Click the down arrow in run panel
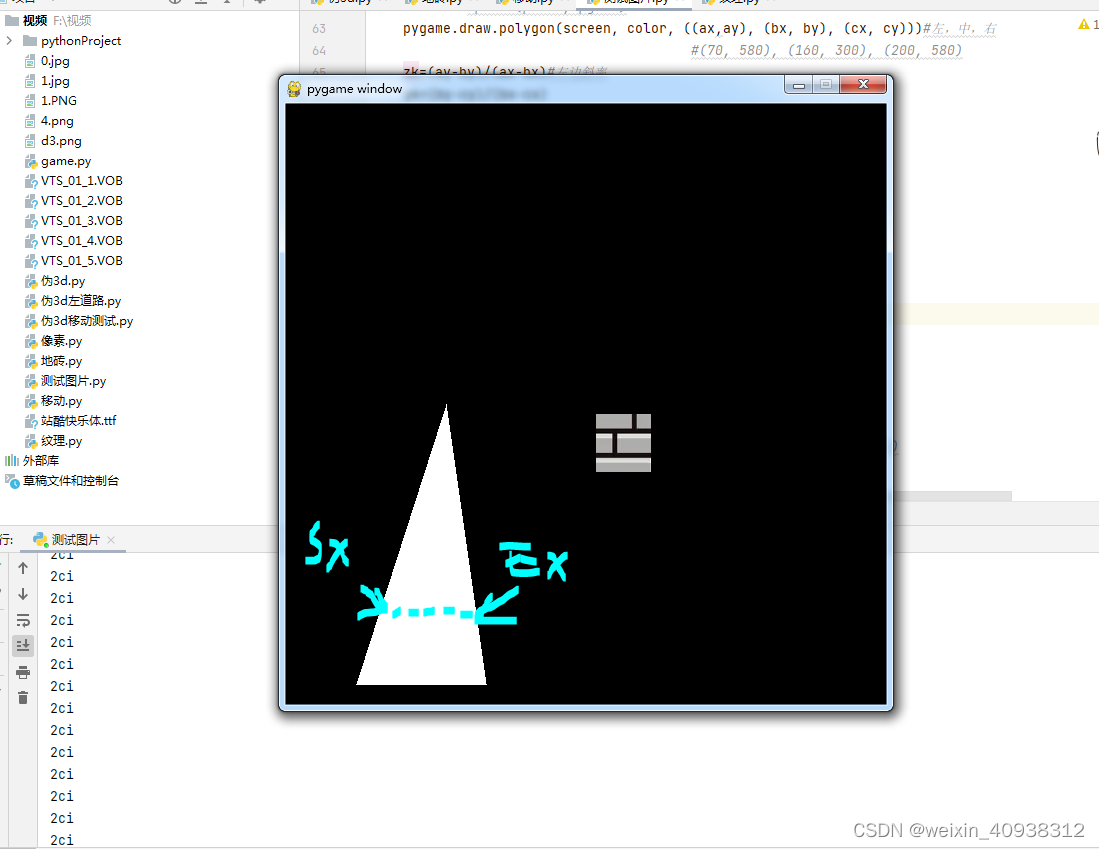 (x=23, y=594)
